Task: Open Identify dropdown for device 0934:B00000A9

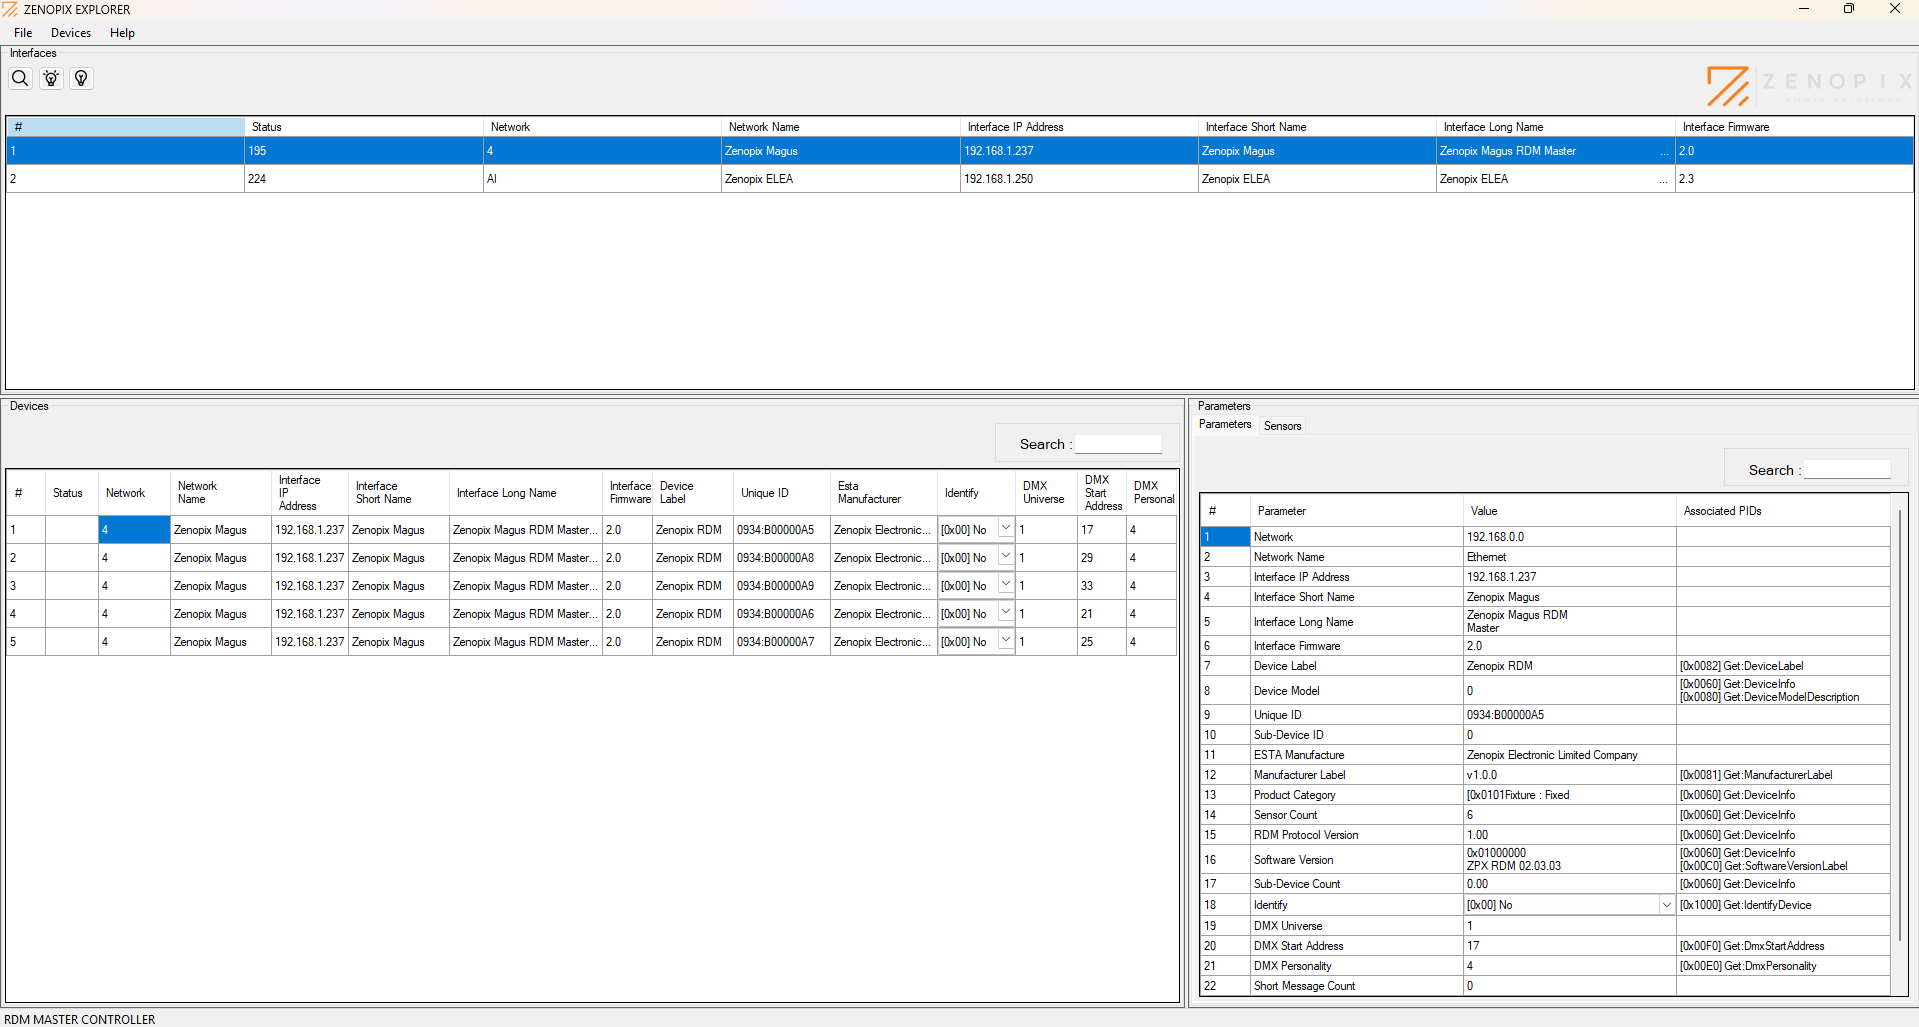Action: coord(1006,585)
